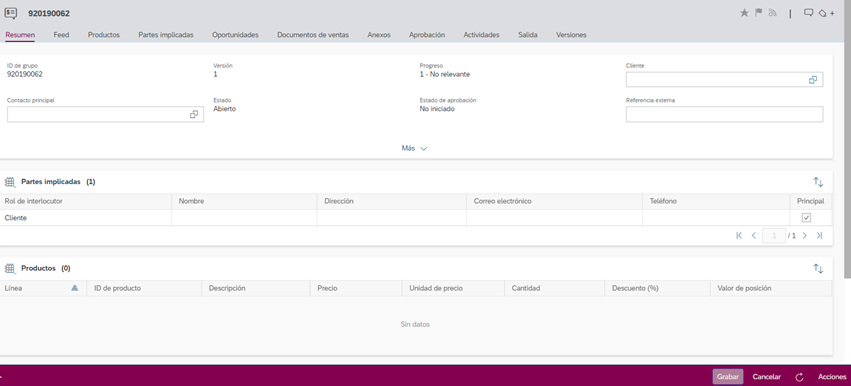This screenshot has width=851, height=386.
Task: Open the Anexos tab
Action: point(379,35)
